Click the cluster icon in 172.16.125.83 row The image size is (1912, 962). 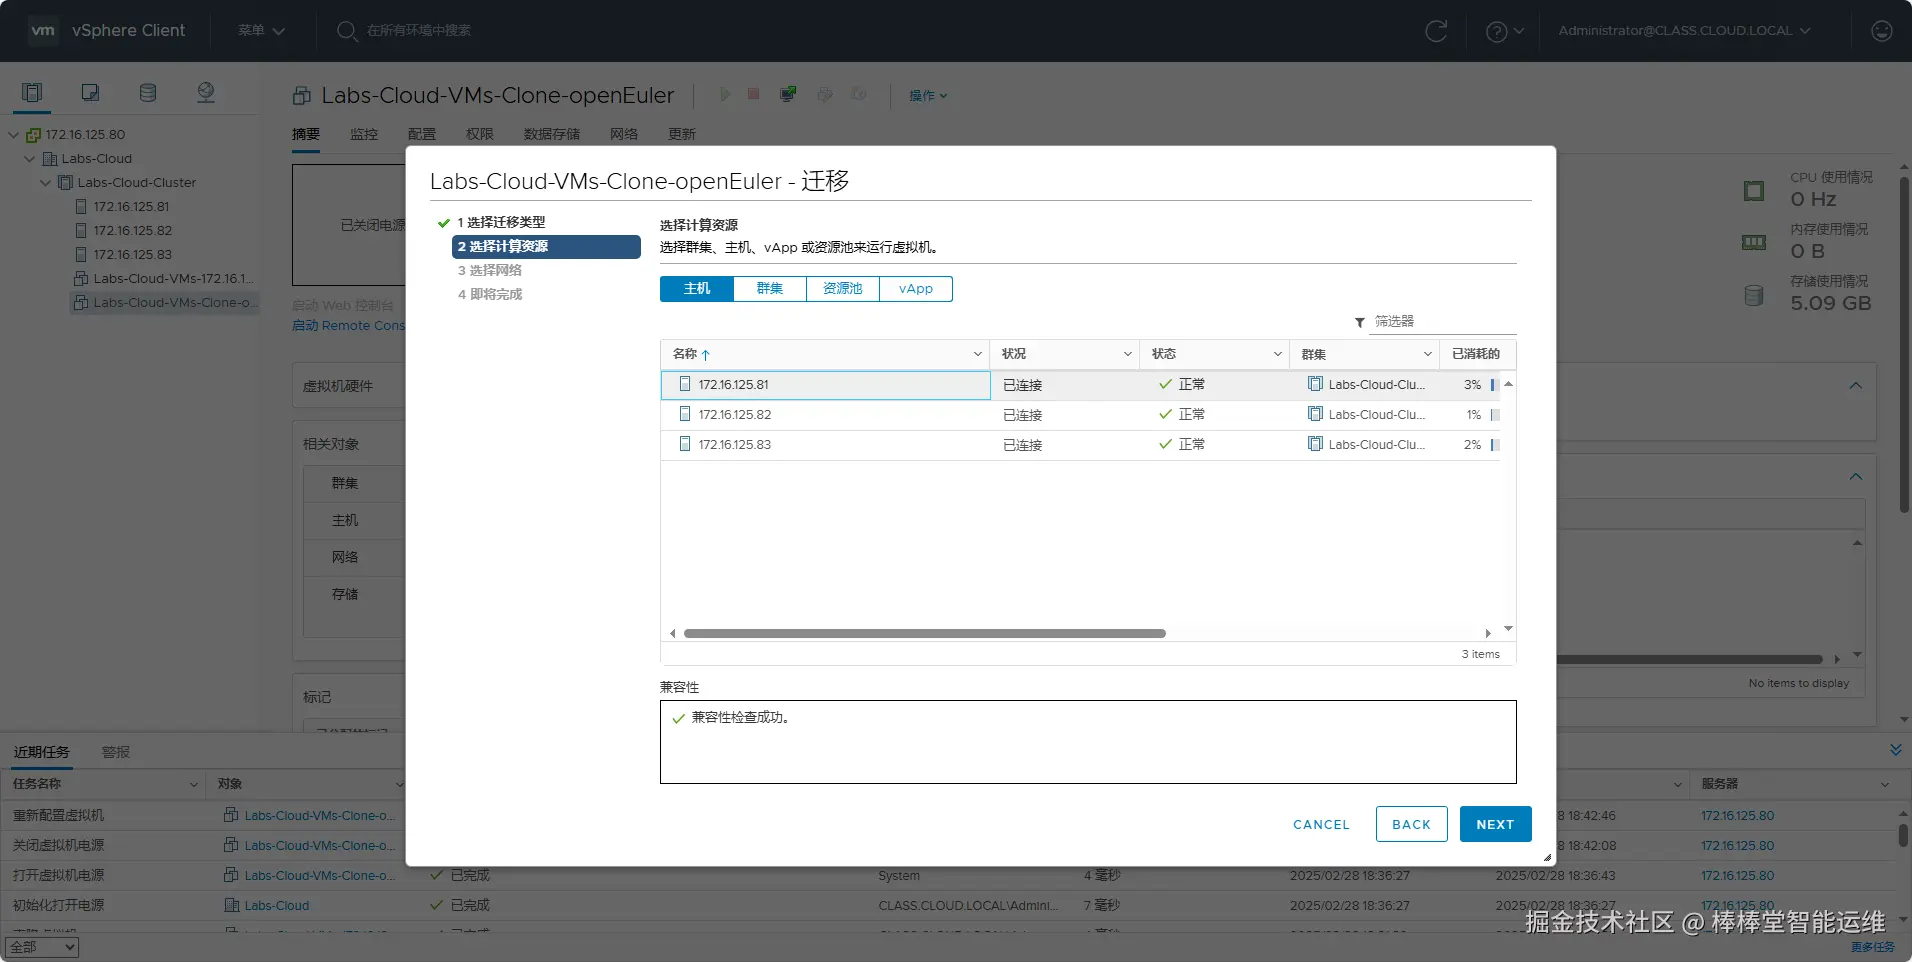[1315, 444]
